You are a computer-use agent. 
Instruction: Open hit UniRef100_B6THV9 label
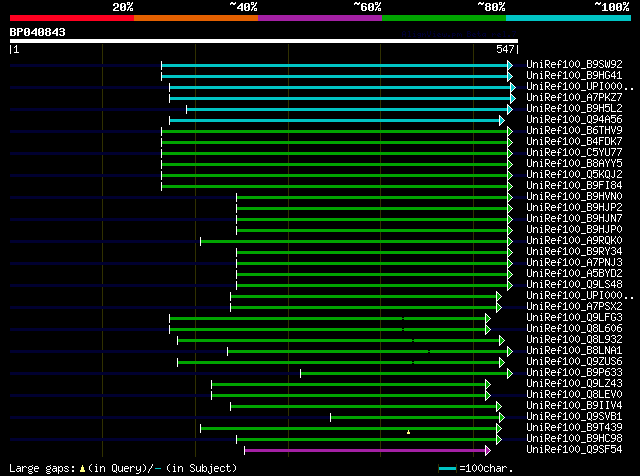(574, 131)
